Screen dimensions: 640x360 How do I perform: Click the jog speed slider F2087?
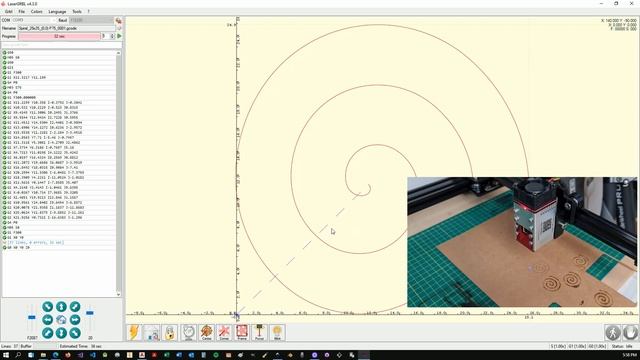(x=32, y=318)
